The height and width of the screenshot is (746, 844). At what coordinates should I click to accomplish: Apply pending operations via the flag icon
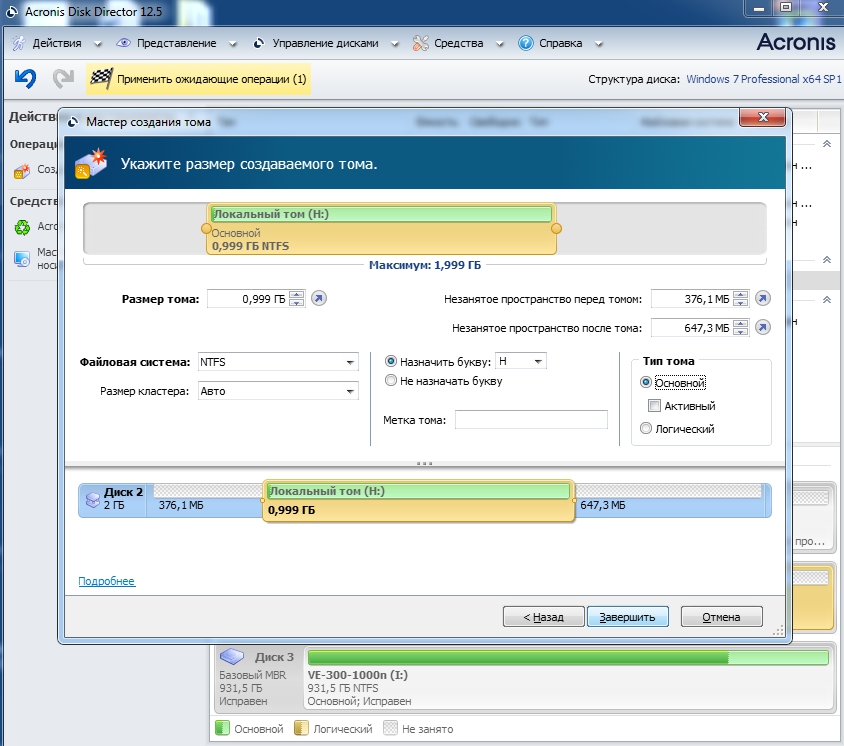(x=101, y=79)
